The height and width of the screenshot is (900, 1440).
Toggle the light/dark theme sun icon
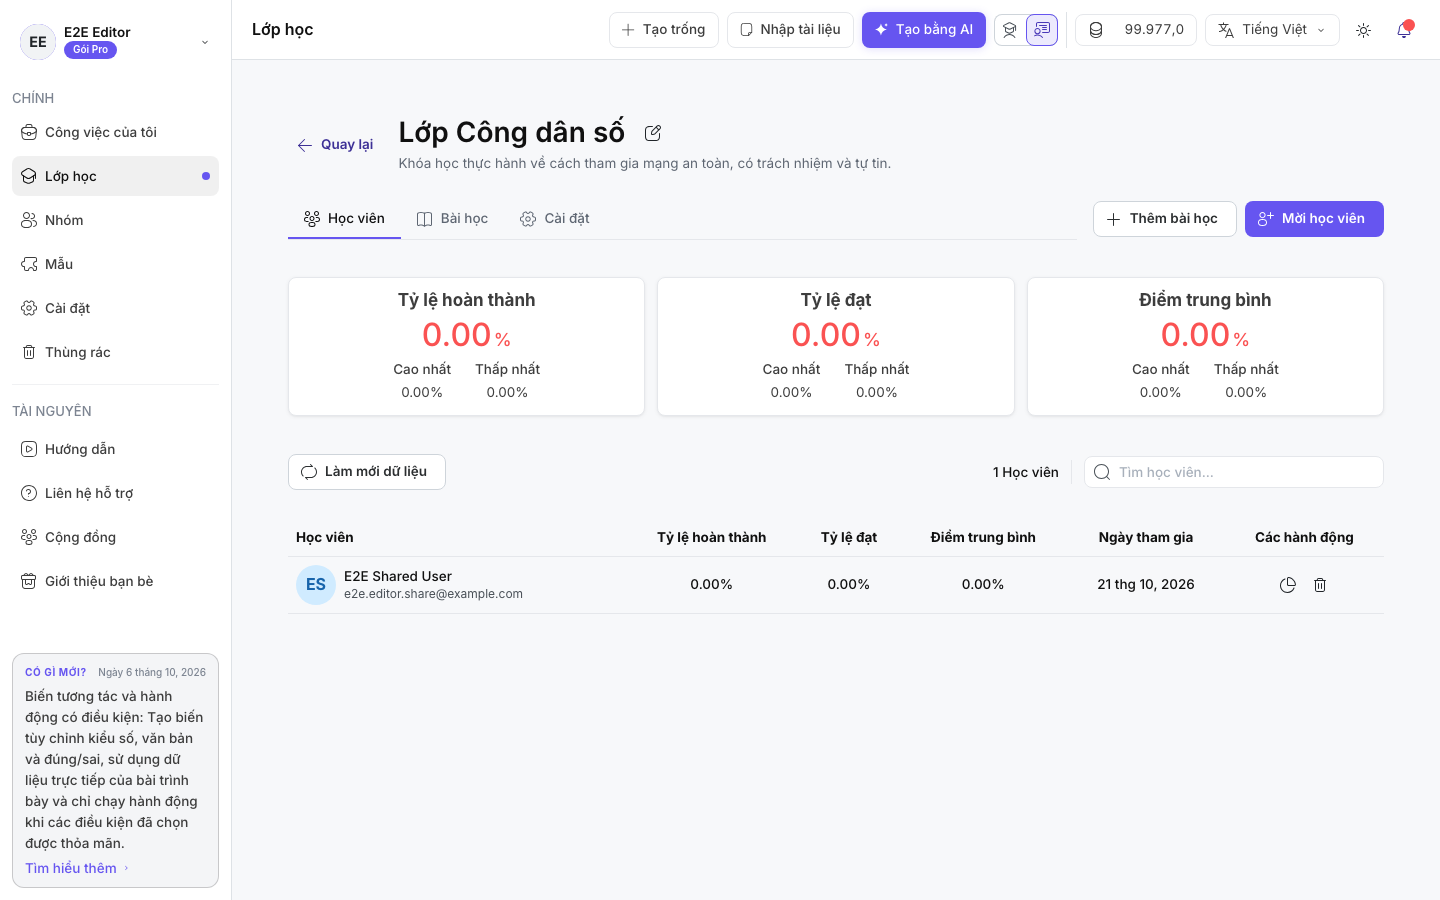(x=1363, y=30)
